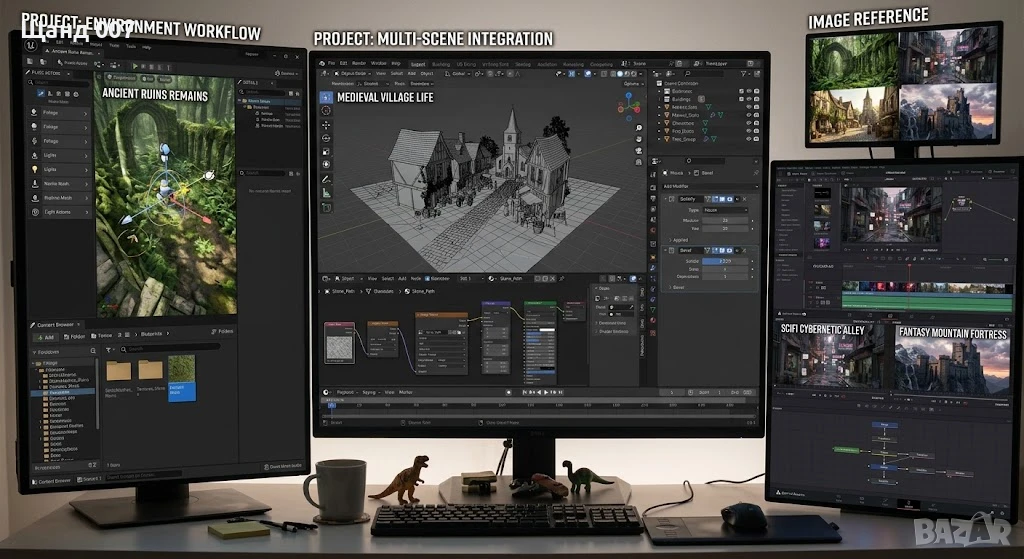Expand the Applied section under Solidify
Image resolution: width=1024 pixels, height=559 pixels.
679,240
